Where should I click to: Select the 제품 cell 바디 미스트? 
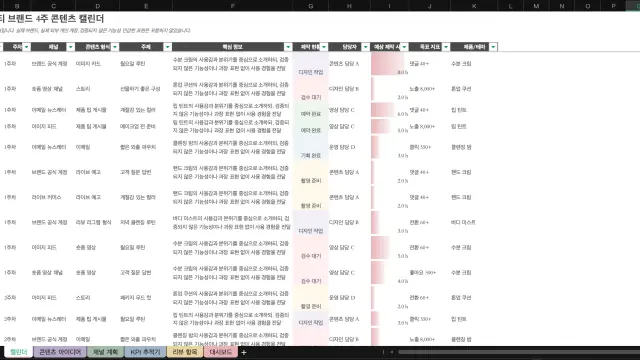[463, 222]
